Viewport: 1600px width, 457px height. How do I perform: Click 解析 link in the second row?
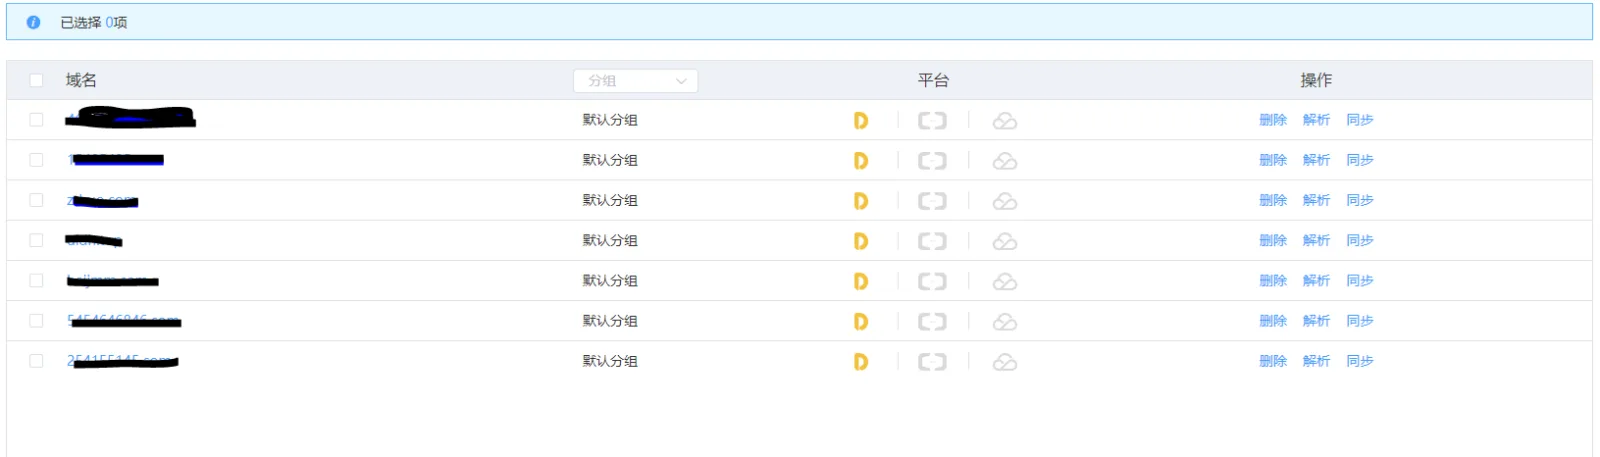coord(1316,160)
